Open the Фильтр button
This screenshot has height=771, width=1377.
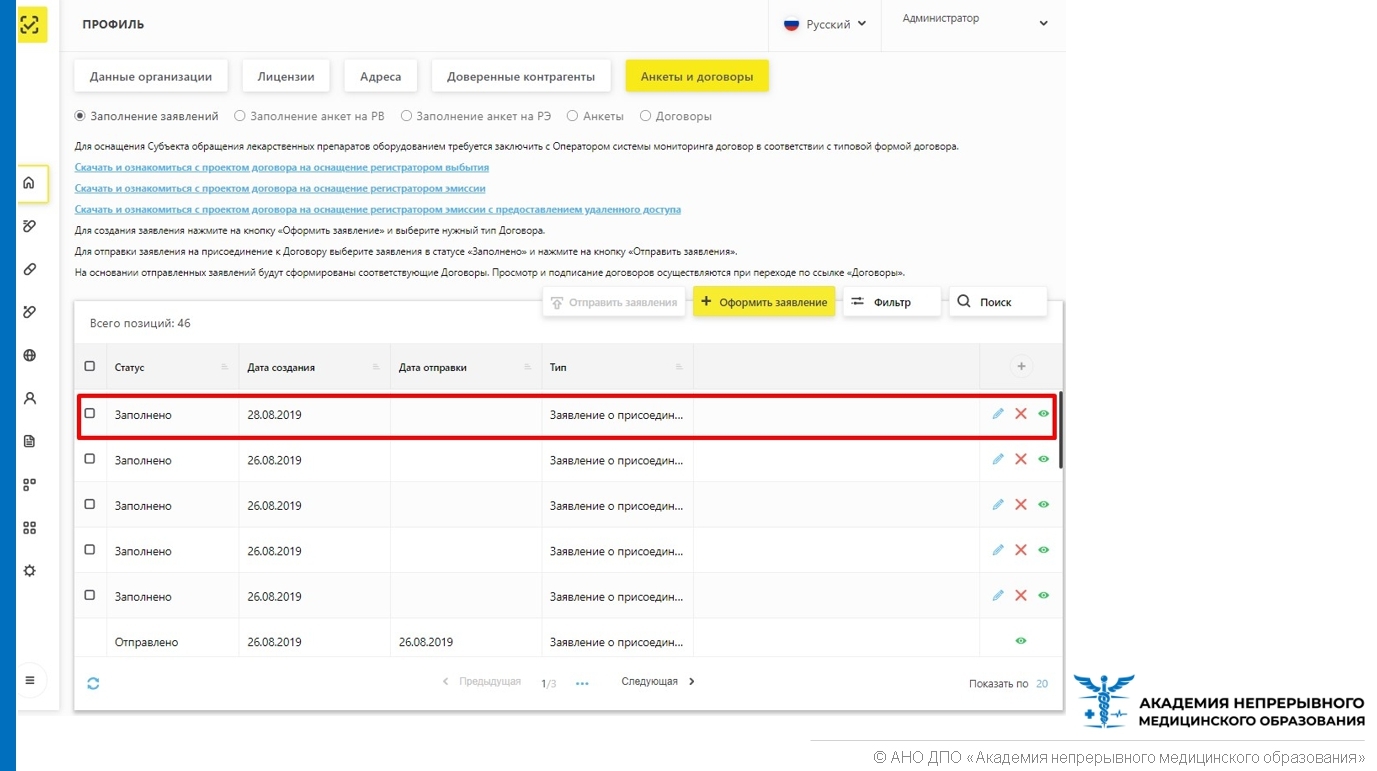click(892, 302)
